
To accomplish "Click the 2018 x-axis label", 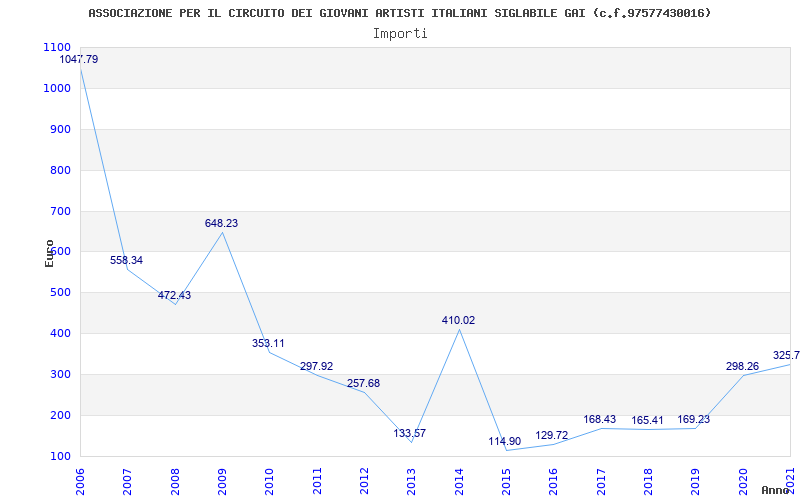I will (x=648, y=481).
